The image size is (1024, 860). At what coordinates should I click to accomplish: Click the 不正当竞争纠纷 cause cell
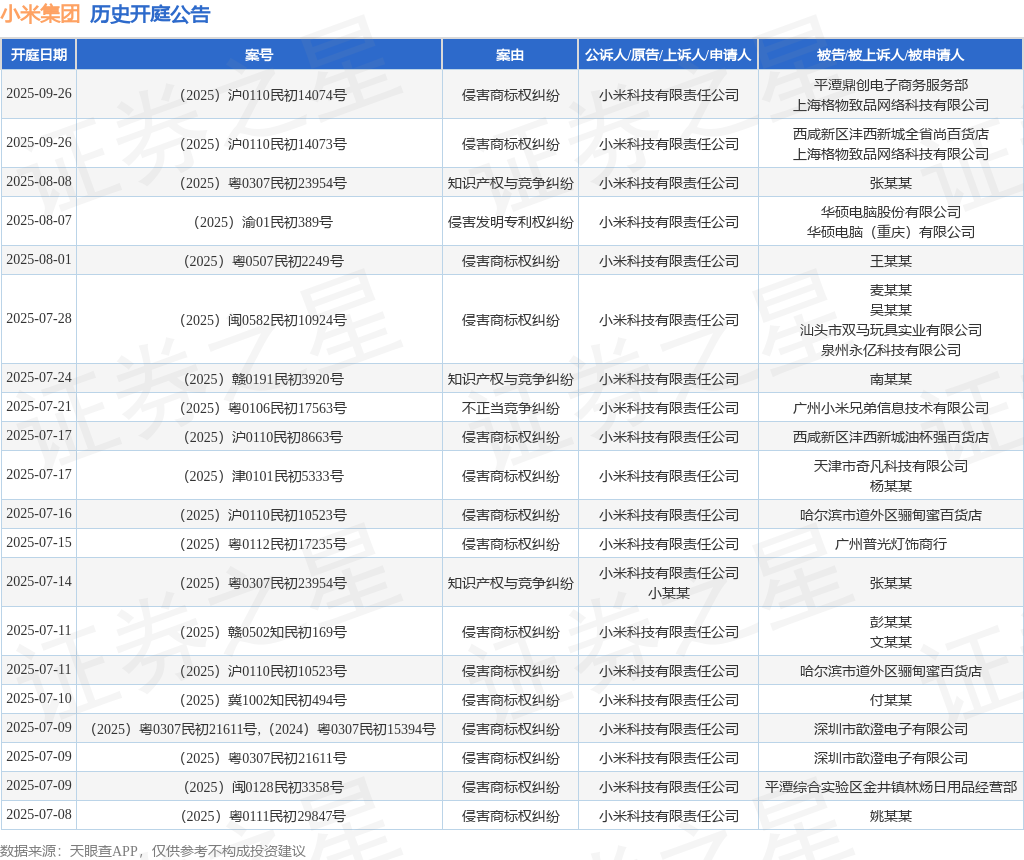pyautogui.click(x=511, y=409)
